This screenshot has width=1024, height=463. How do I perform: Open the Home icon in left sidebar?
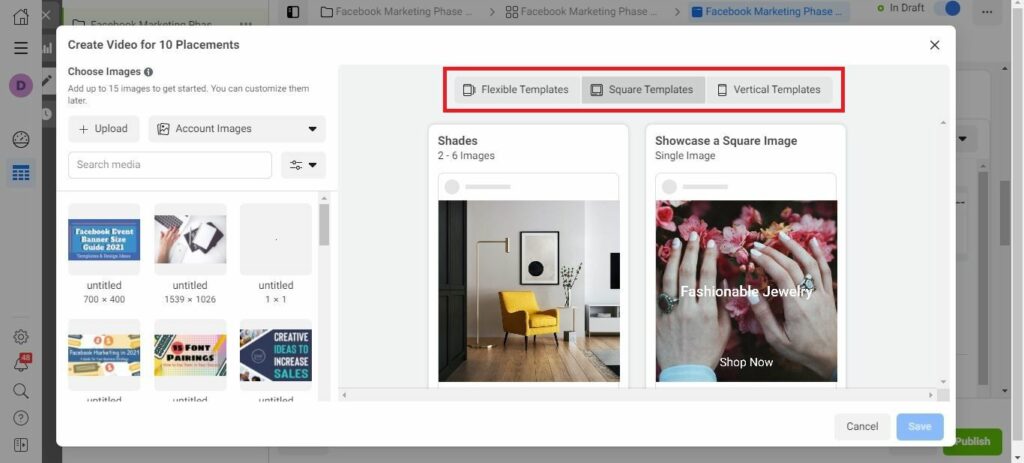(x=21, y=16)
